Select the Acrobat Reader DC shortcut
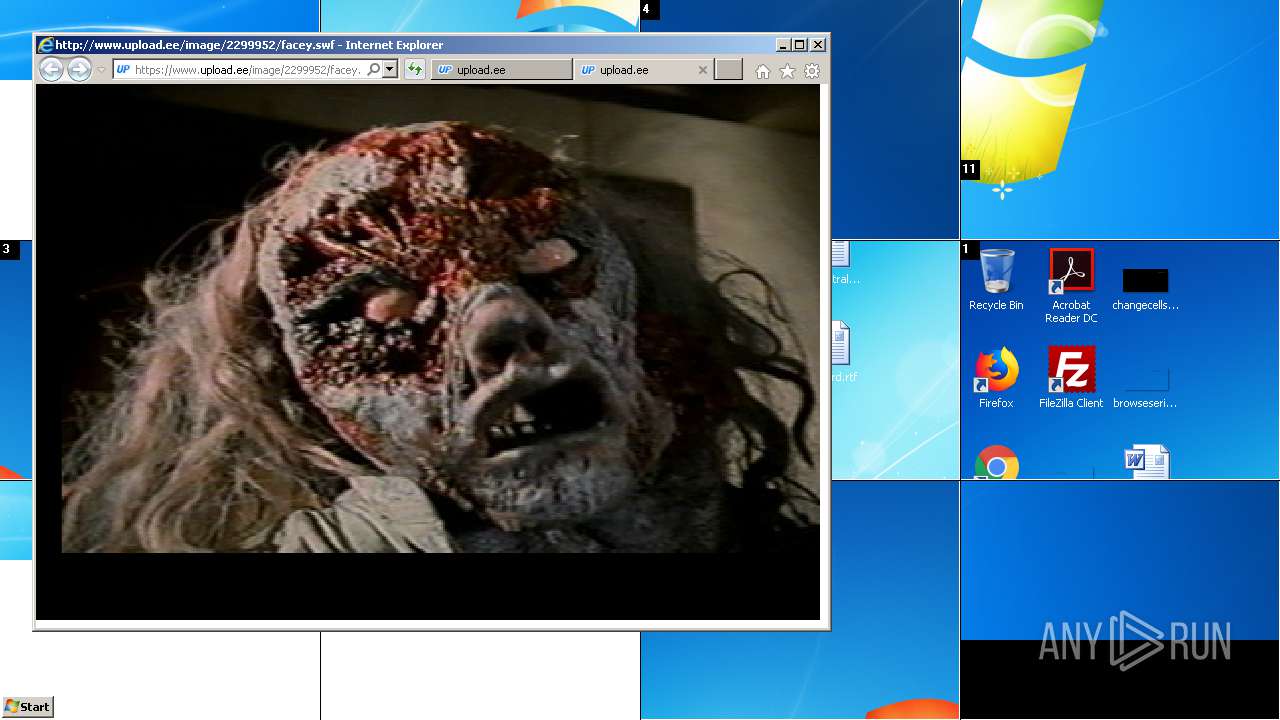The width and height of the screenshot is (1280, 720). [x=1071, y=286]
